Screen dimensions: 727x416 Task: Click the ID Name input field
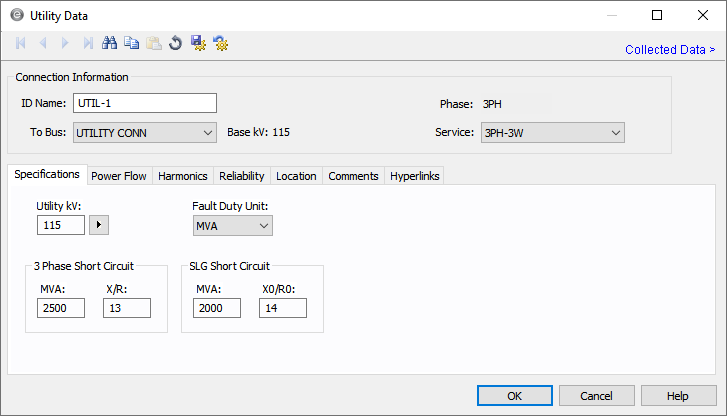point(145,103)
